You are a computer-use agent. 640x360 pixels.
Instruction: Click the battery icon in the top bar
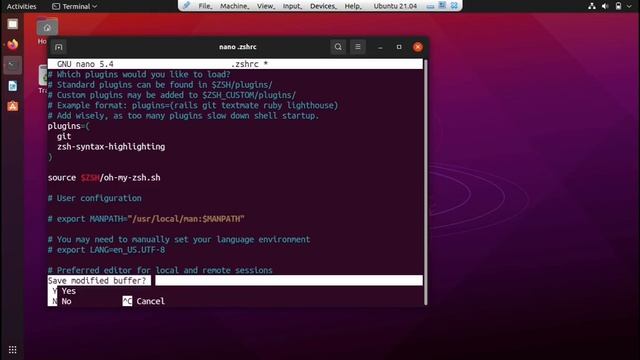pos(618,6)
